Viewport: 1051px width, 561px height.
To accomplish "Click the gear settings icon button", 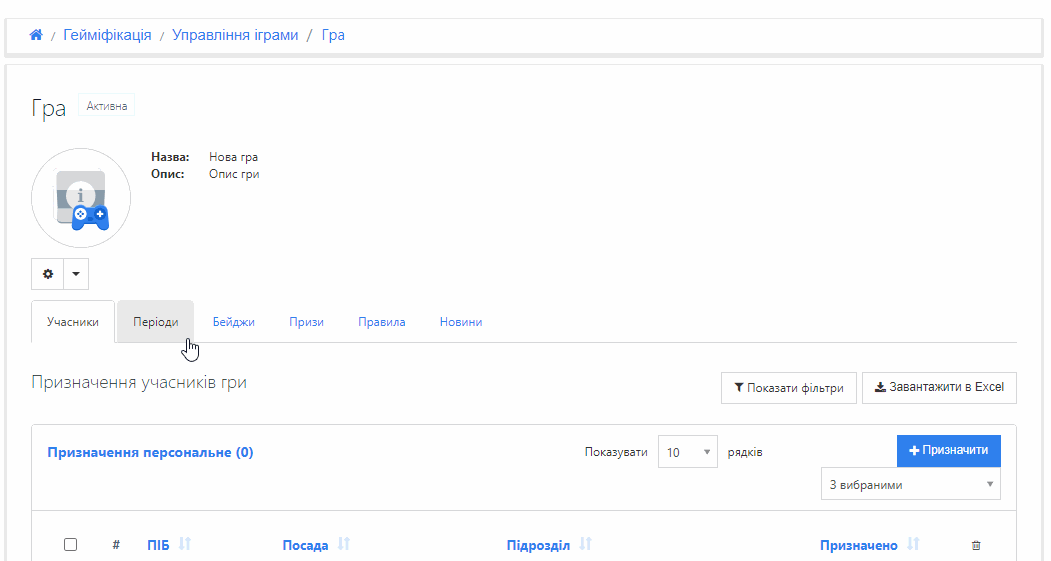I will (x=47, y=273).
